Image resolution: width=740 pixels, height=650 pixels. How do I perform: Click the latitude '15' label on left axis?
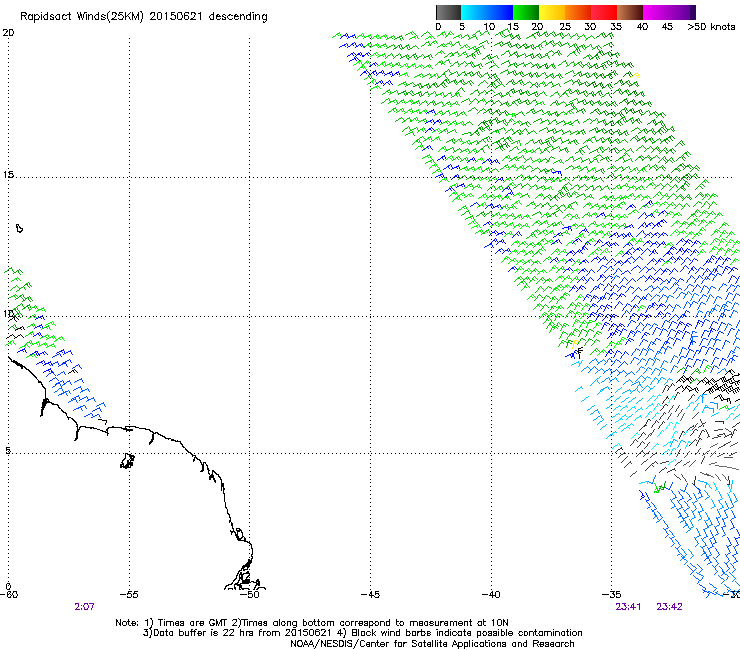[x=8, y=175]
